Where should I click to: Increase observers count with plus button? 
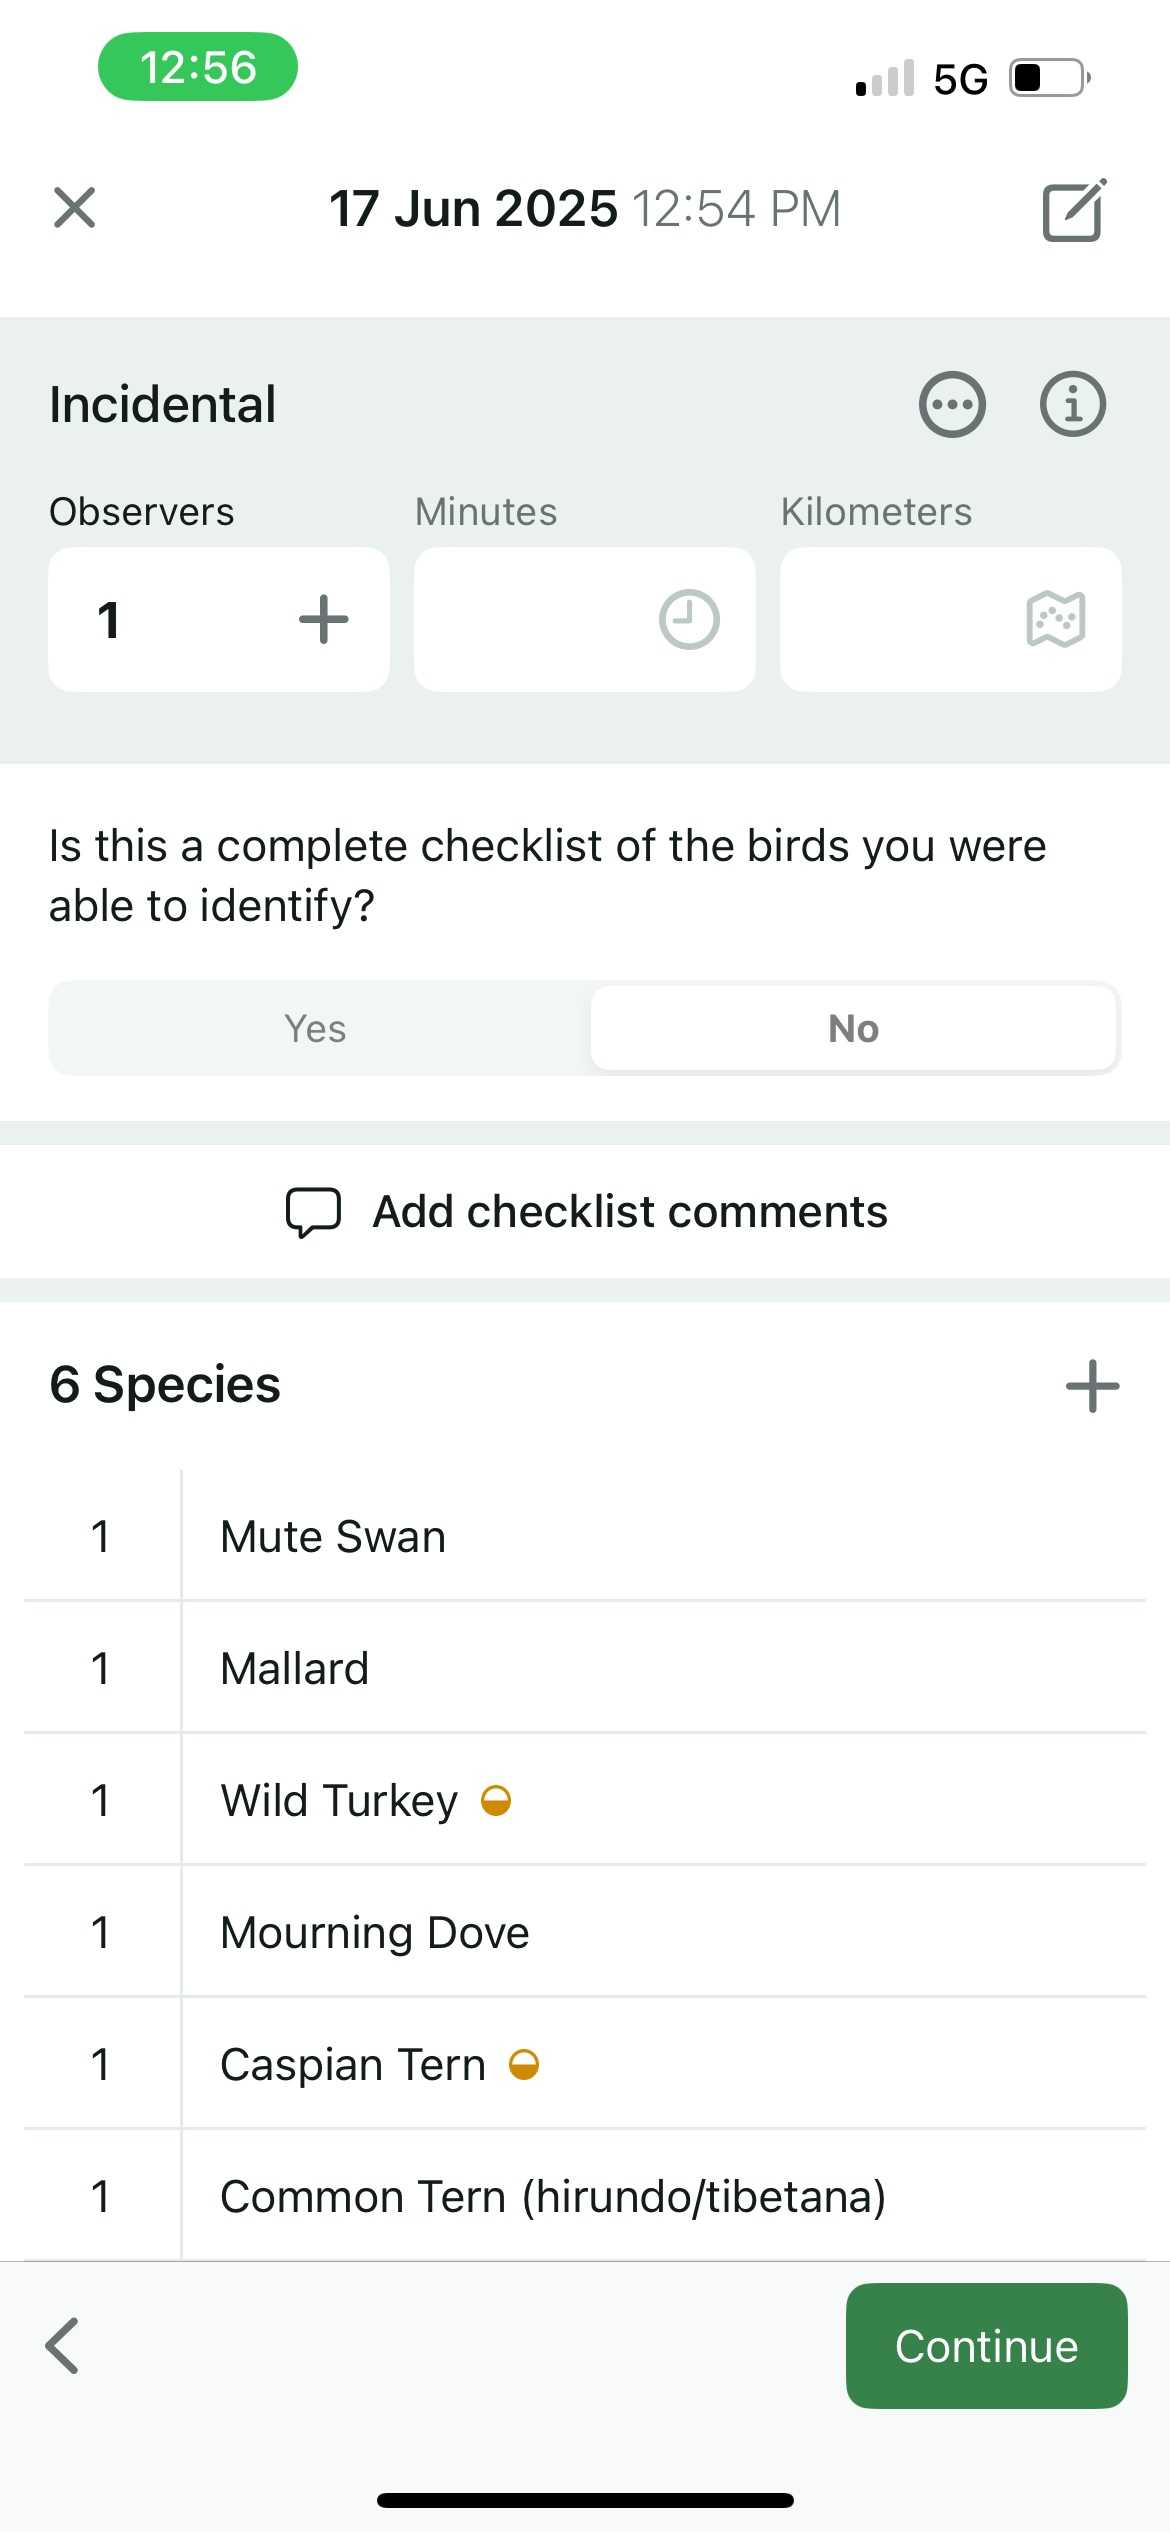(x=324, y=620)
